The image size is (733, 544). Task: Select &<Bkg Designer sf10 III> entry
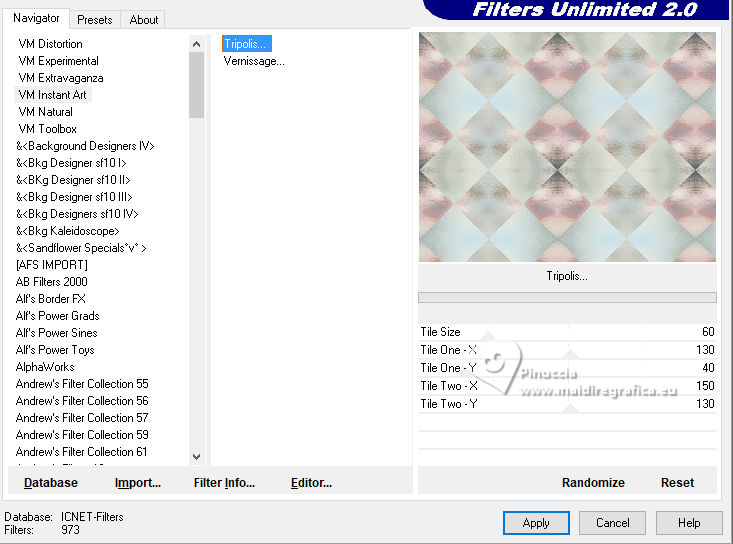click(74, 197)
